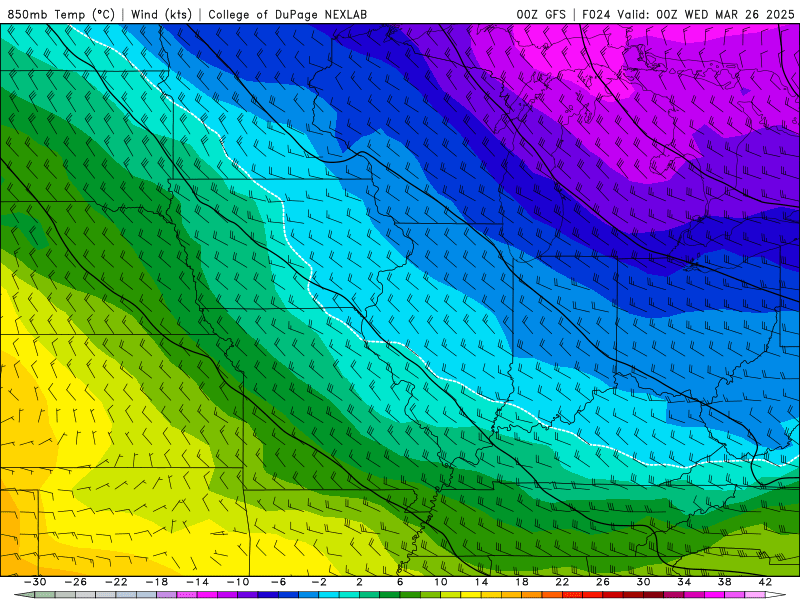Screen dimensions: 800x600
Task: Click the -18 label on temperature scale
Action: [157, 582]
